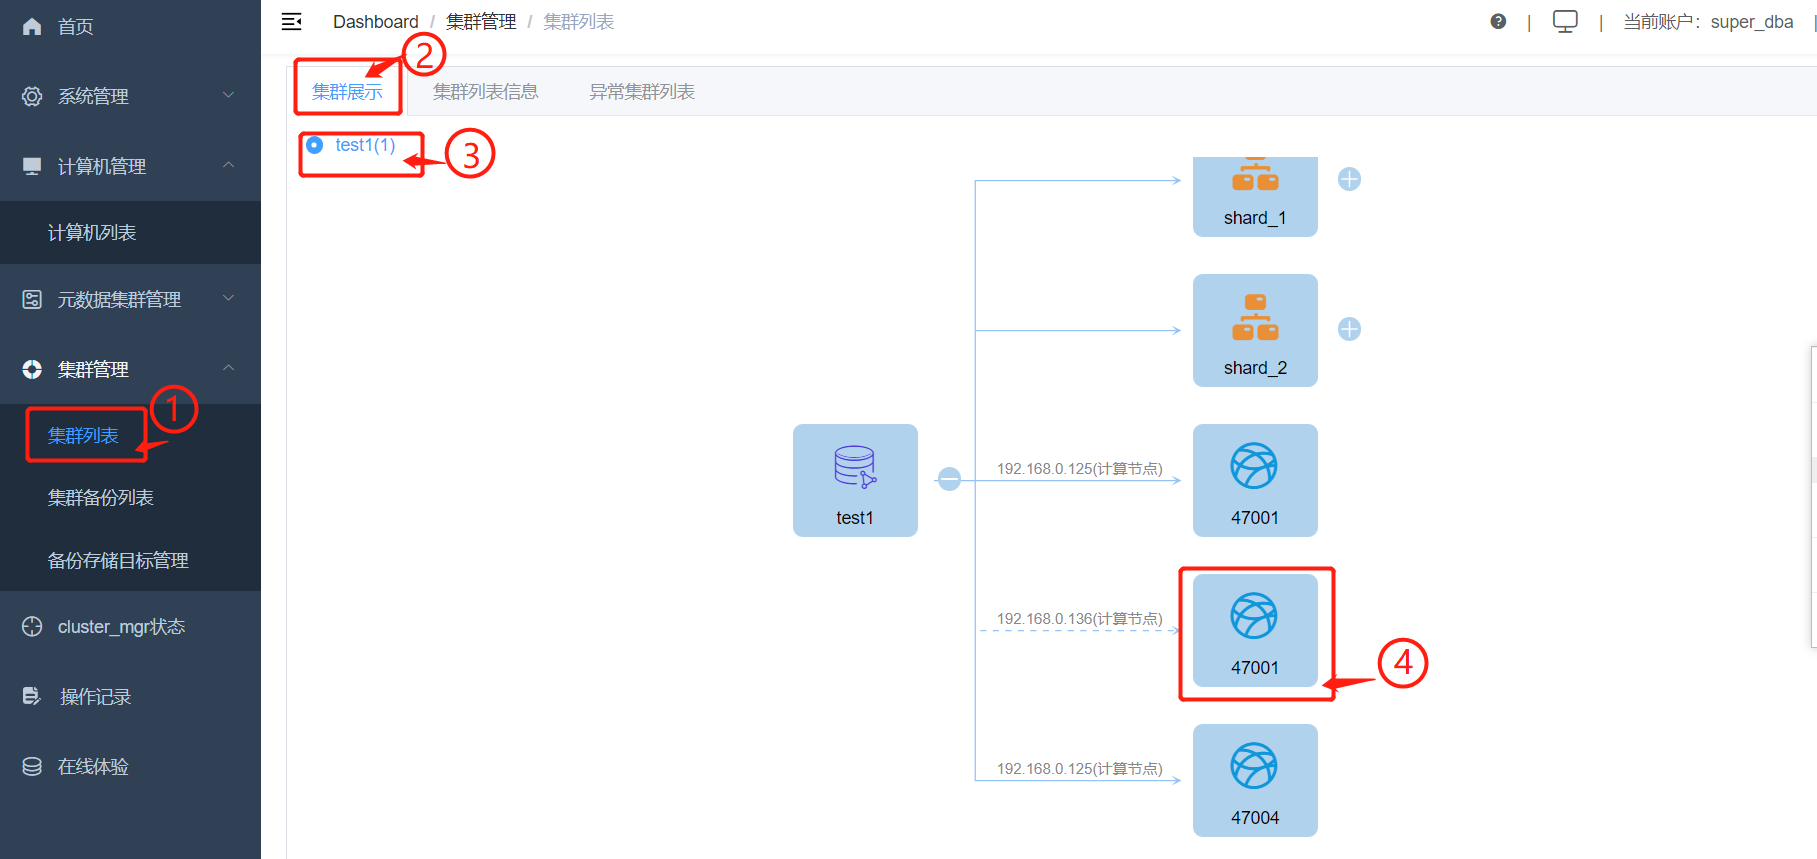Go to Dashboard via breadcrumb

click(x=375, y=22)
